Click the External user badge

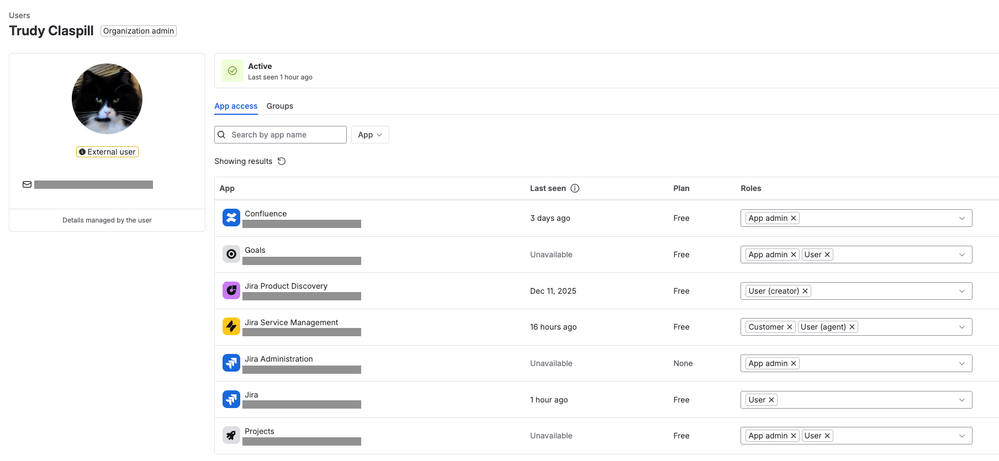(107, 152)
